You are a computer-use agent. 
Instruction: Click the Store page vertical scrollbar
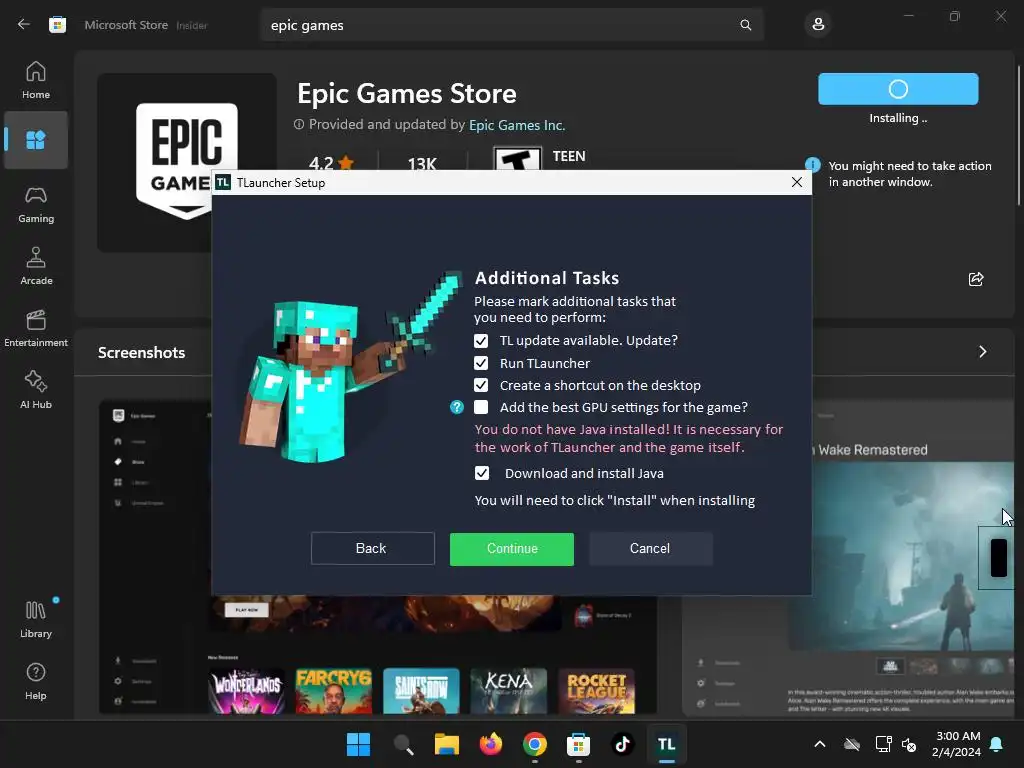click(x=1018, y=135)
